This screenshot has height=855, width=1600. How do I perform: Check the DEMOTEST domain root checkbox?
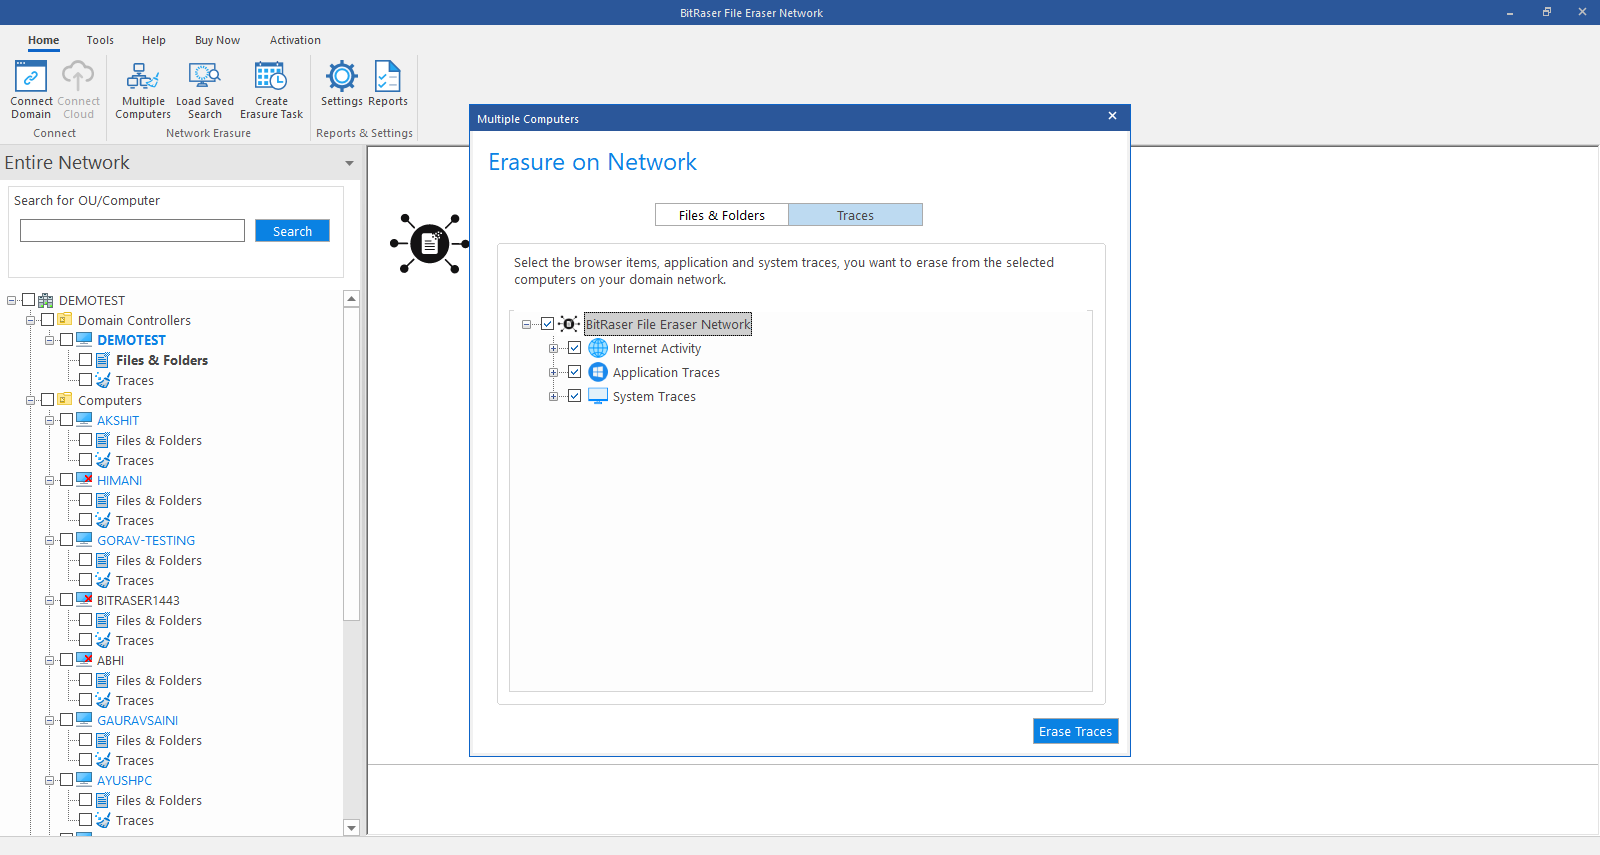click(28, 300)
